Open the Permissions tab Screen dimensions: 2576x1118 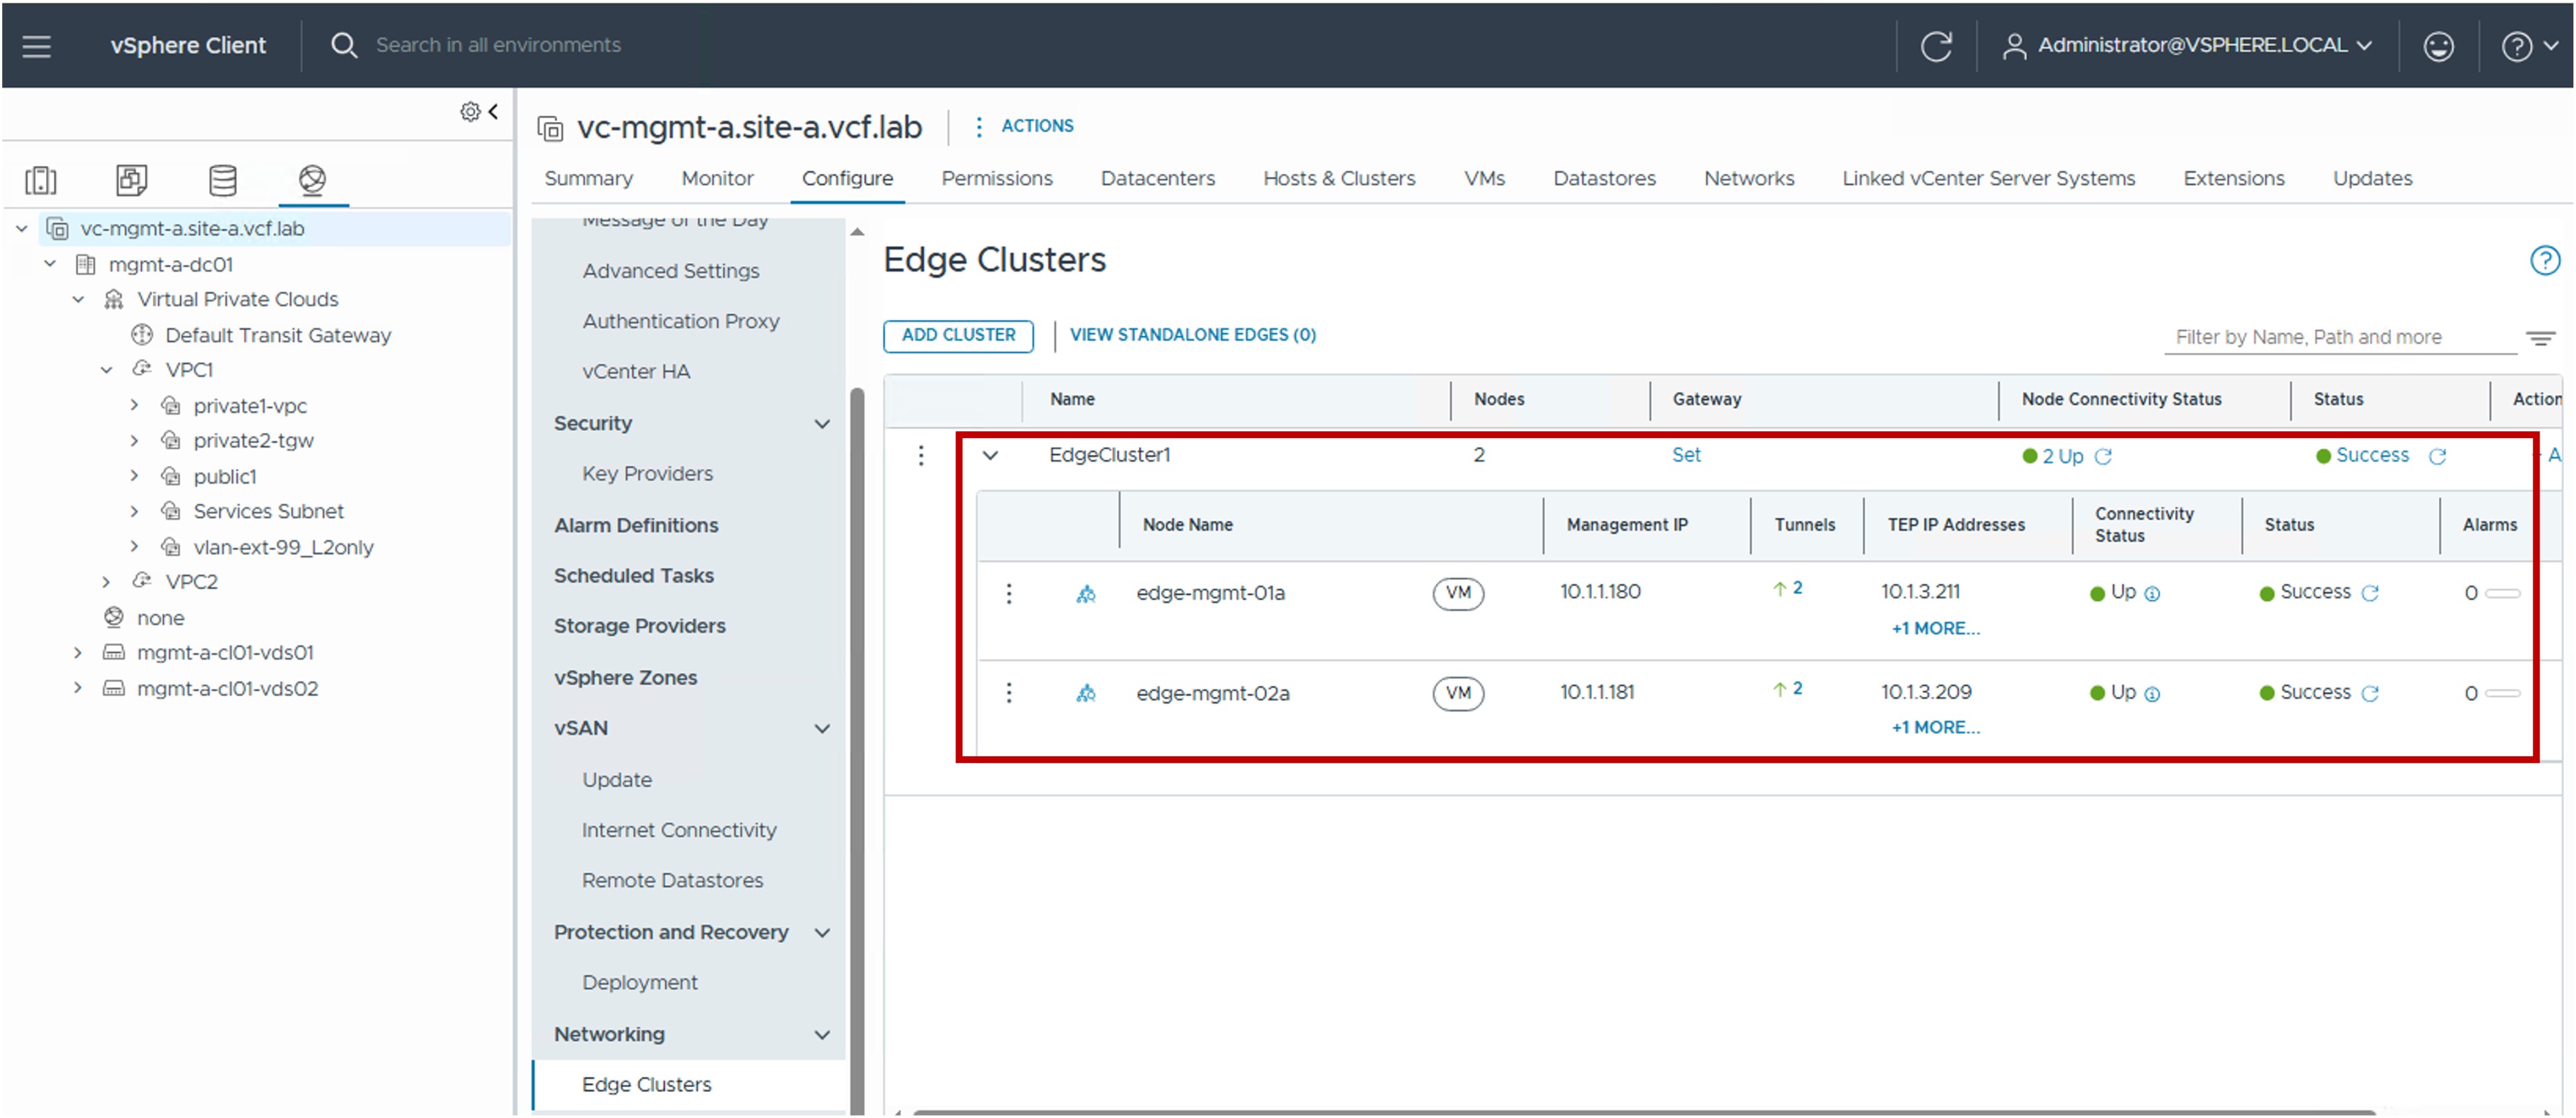coord(996,179)
